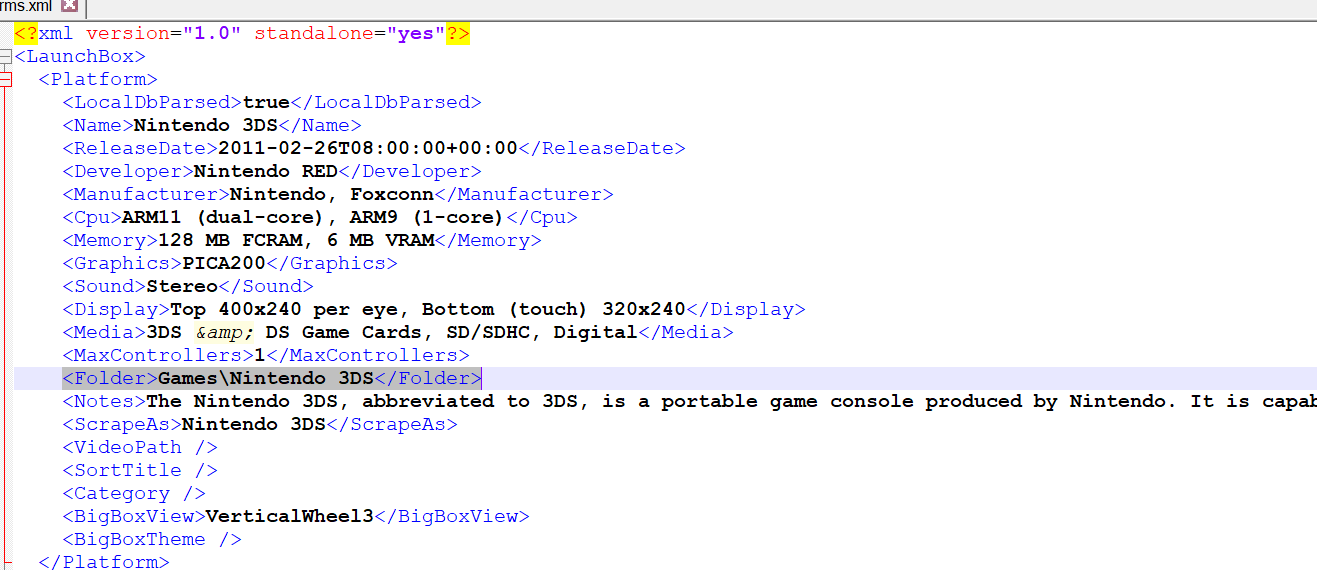
Task: Click the empty SortTitle tag
Action: (x=140, y=470)
